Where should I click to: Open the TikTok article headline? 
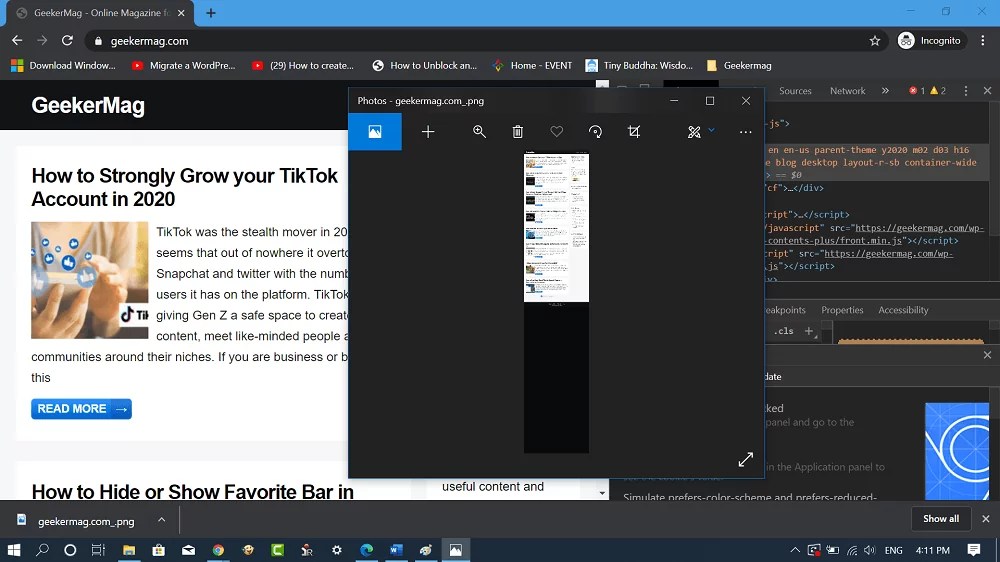coord(184,188)
